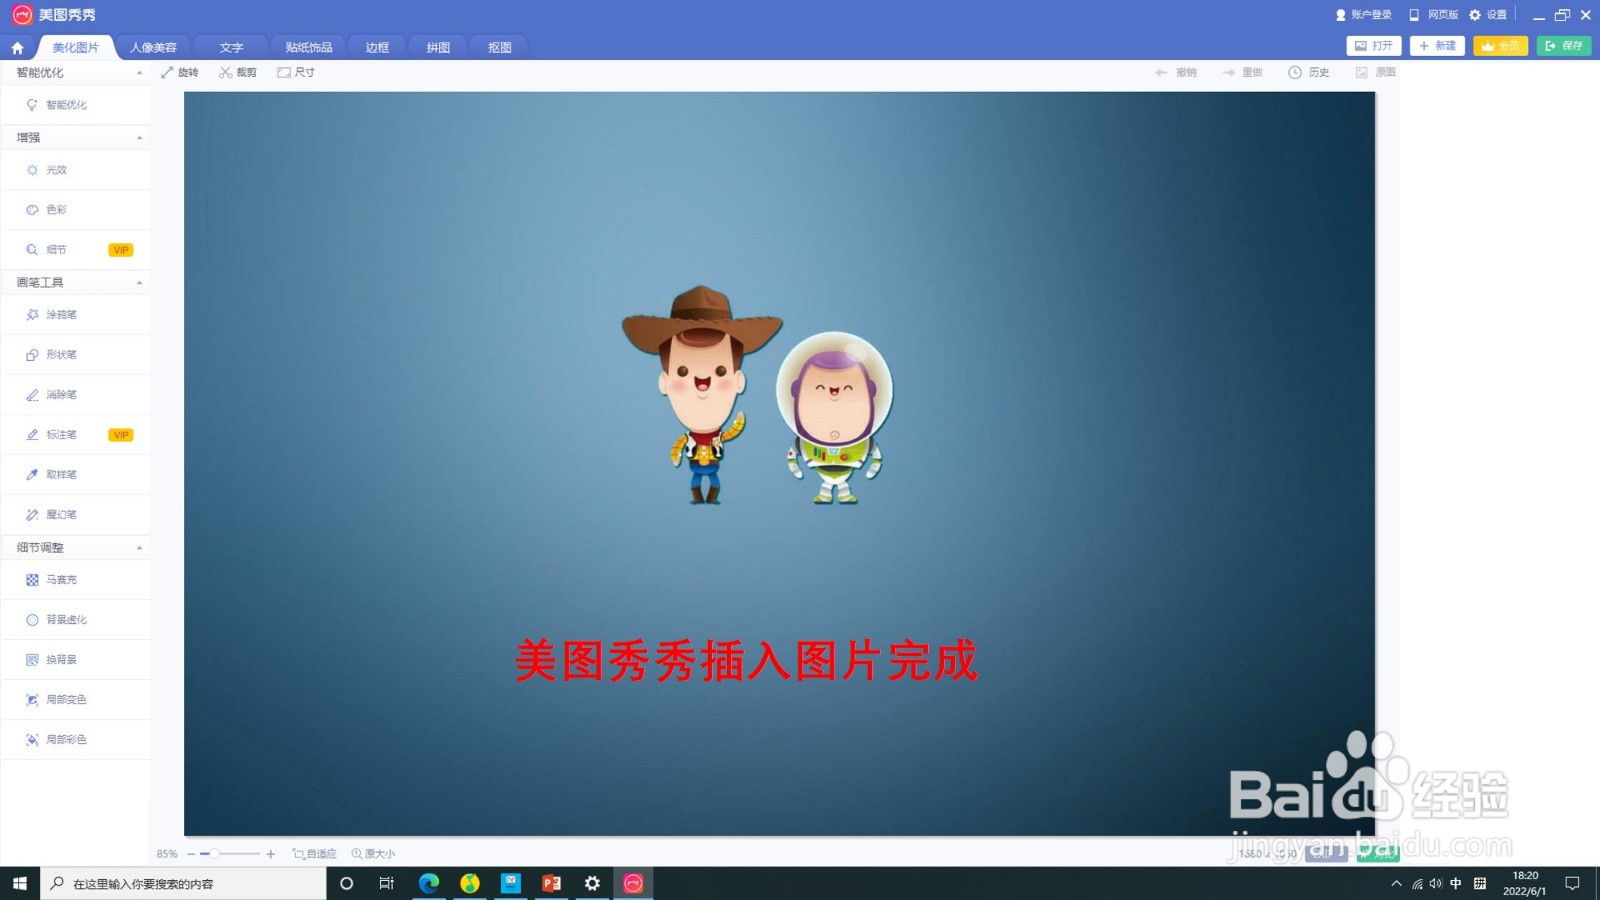This screenshot has width=1600, height=900.
Task: Switch to the 抠图 tab
Action: tap(500, 47)
